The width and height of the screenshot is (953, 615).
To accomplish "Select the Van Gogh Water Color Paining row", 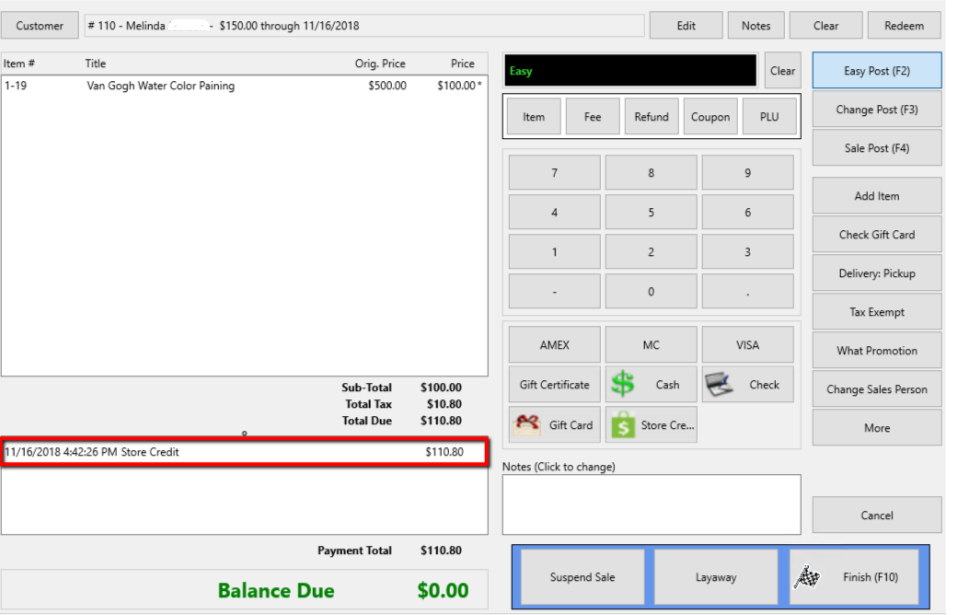I will pyautogui.click(x=244, y=86).
